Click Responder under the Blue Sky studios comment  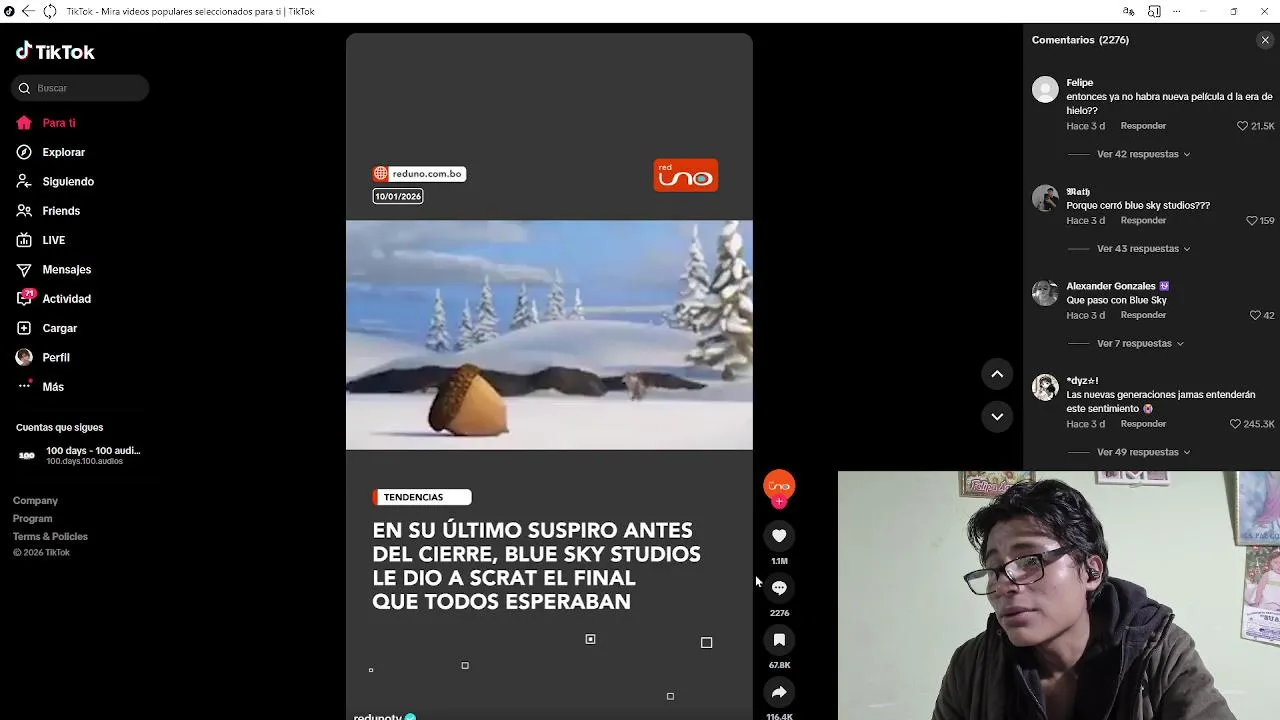[x=1143, y=220]
